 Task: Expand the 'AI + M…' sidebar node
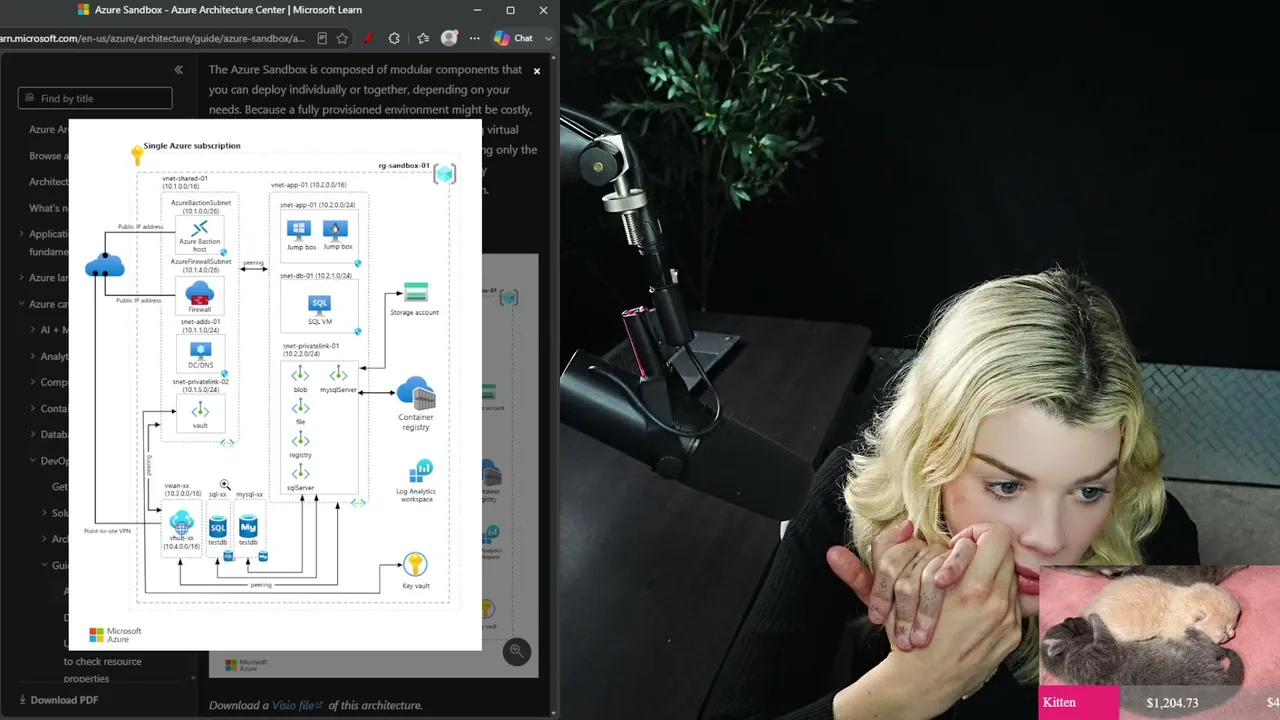(33, 330)
